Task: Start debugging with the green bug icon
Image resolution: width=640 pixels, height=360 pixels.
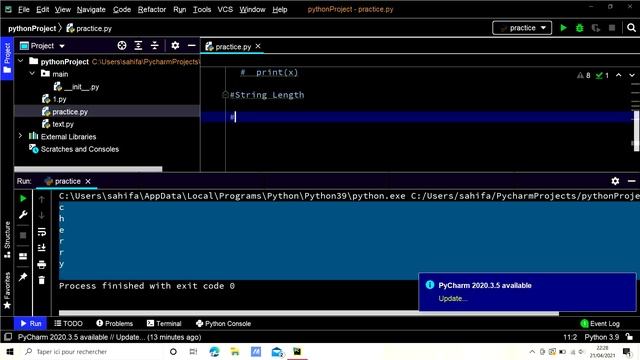Action: (580, 28)
